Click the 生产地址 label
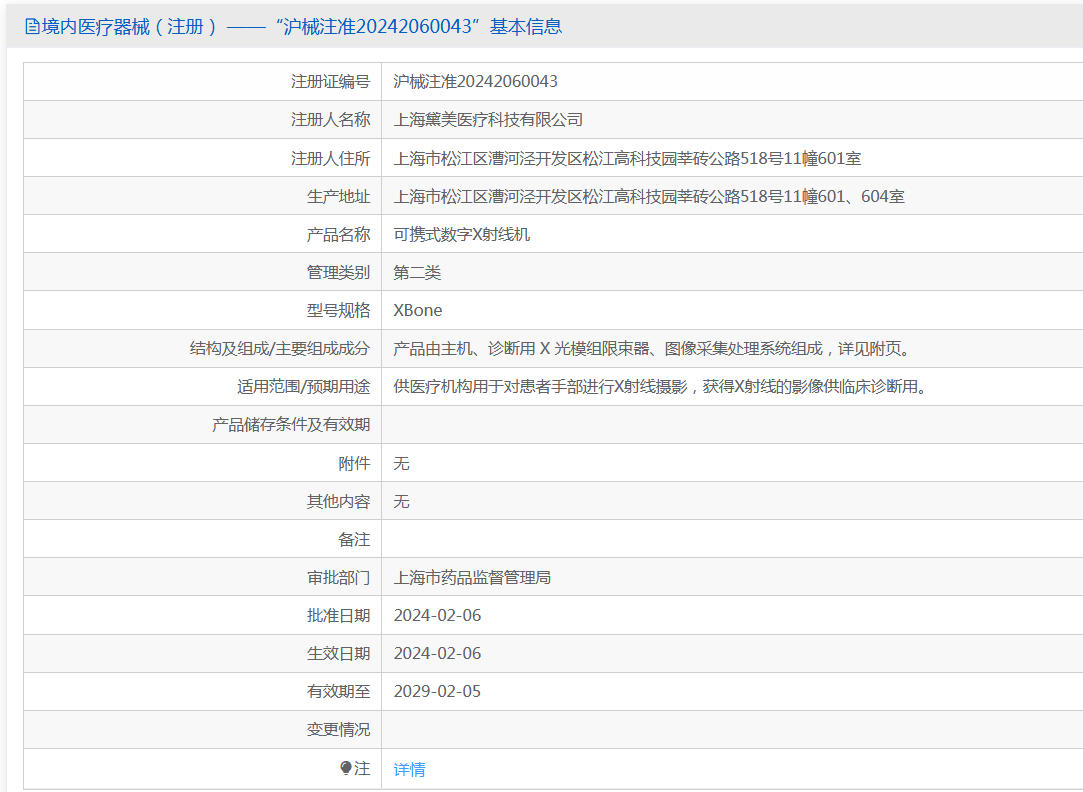The height and width of the screenshot is (792, 1083). 338,197
